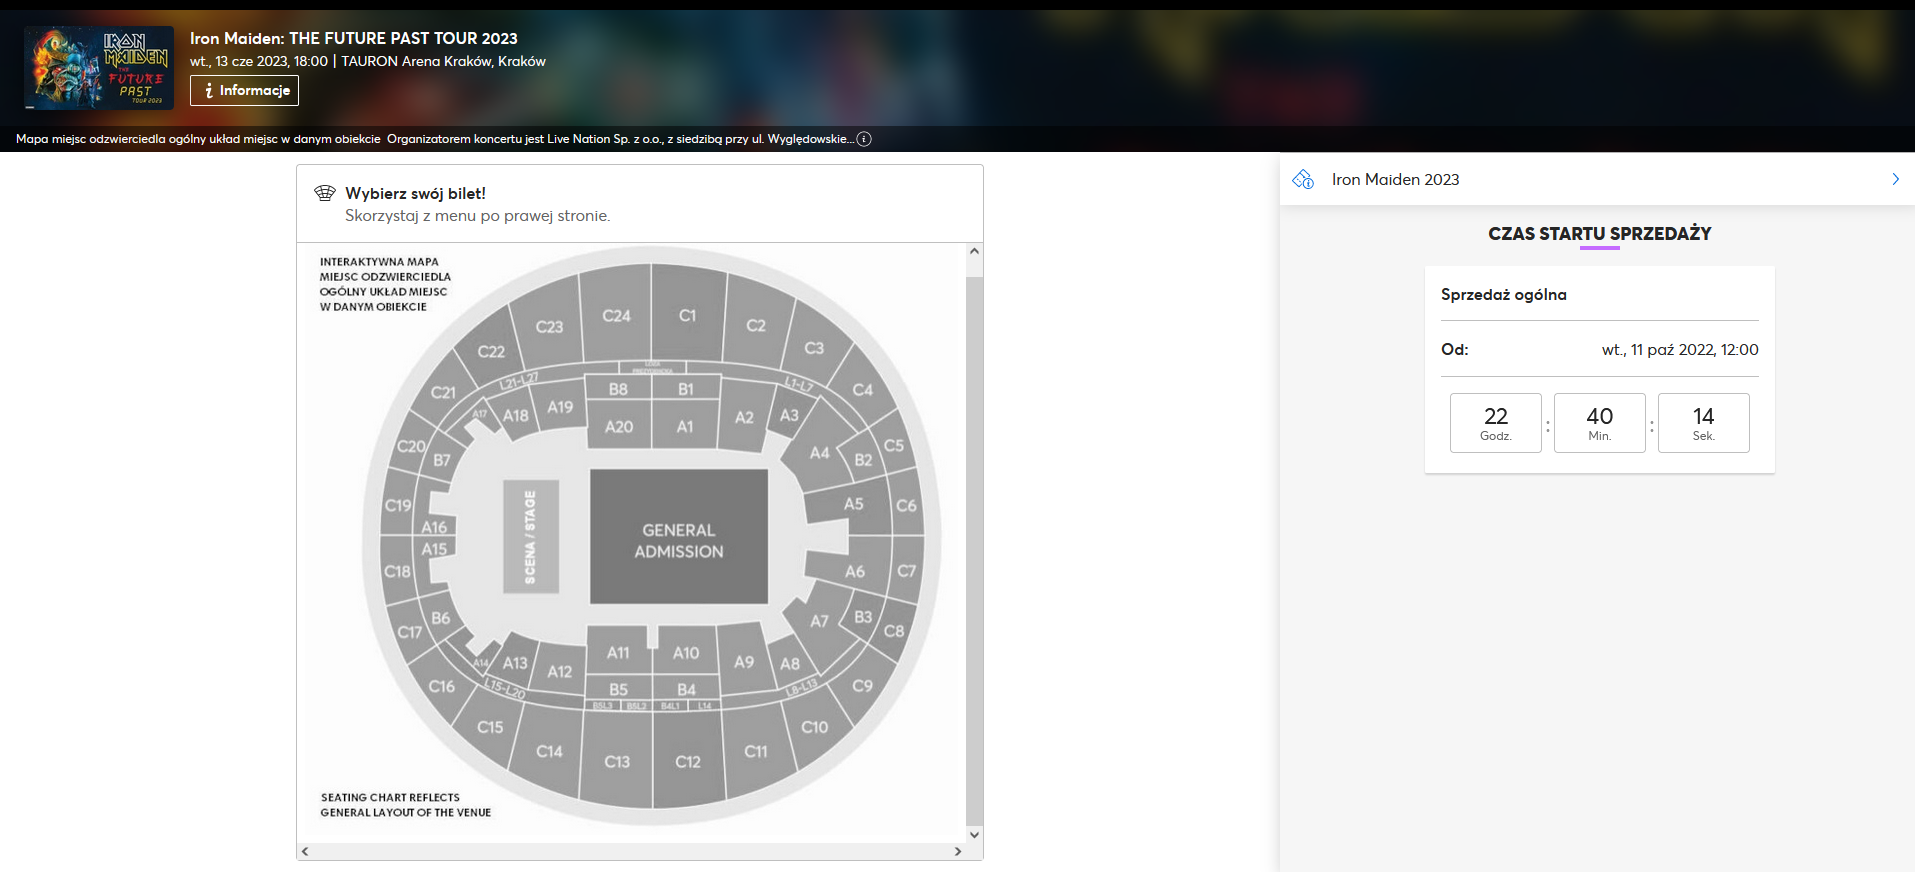Click the vertical scrollbar of seating map

pos(974,551)
